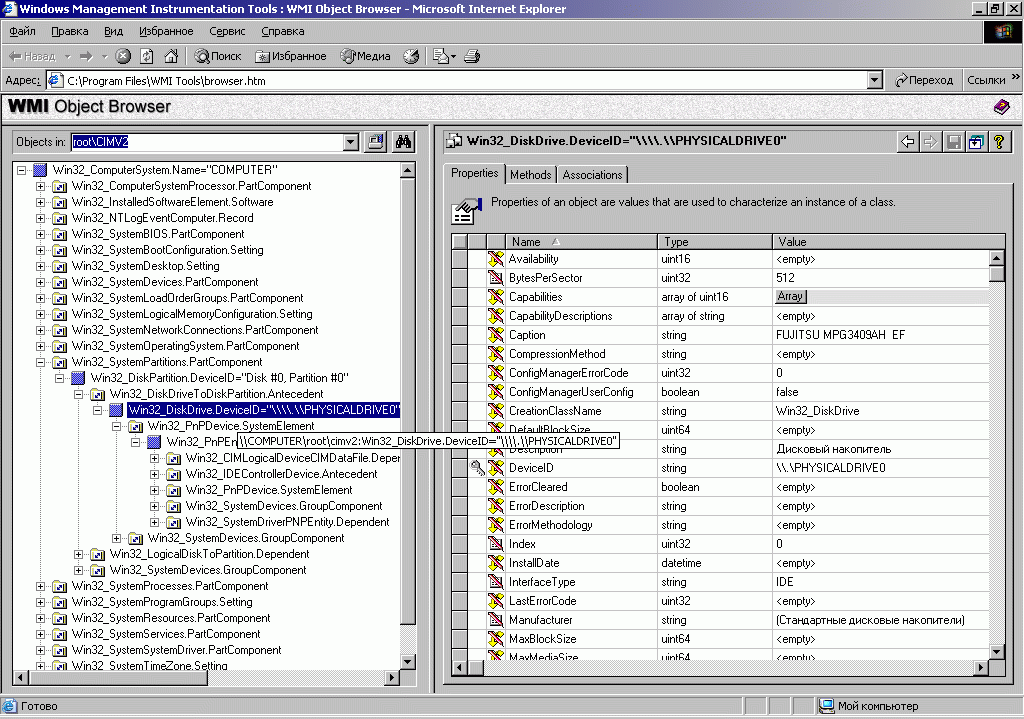Click the Переход (Go) button
1024x719 pixels.
click(923, 80)
